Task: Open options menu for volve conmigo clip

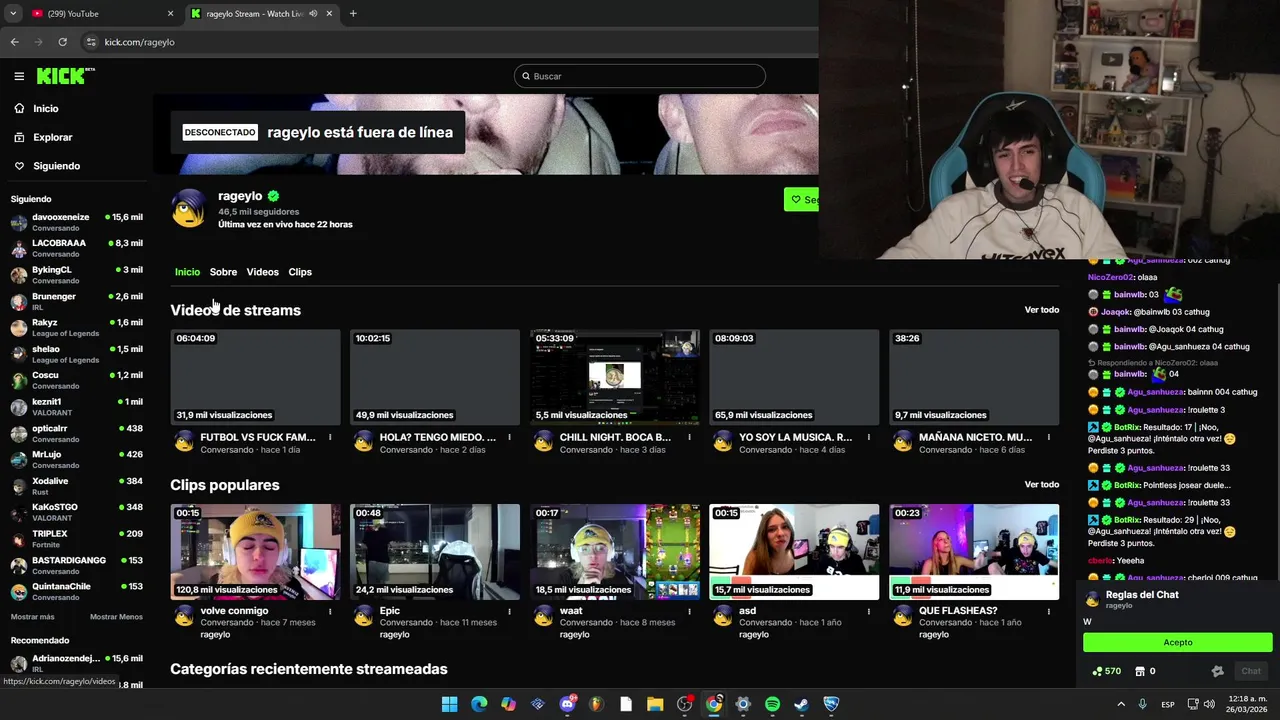Action: point(329,611)
